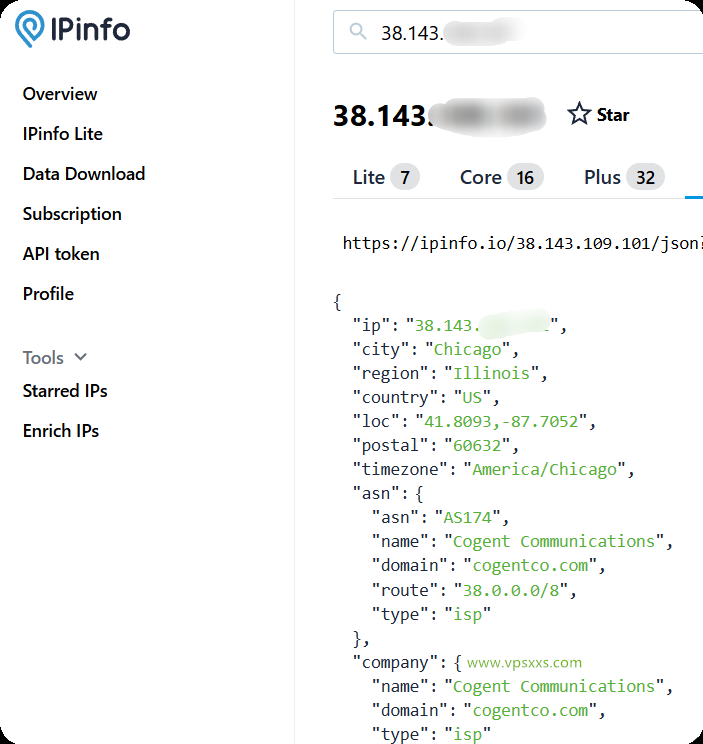
Task: Switch to the Core tab
Action: pyautogui.click(x=501, y=177)
